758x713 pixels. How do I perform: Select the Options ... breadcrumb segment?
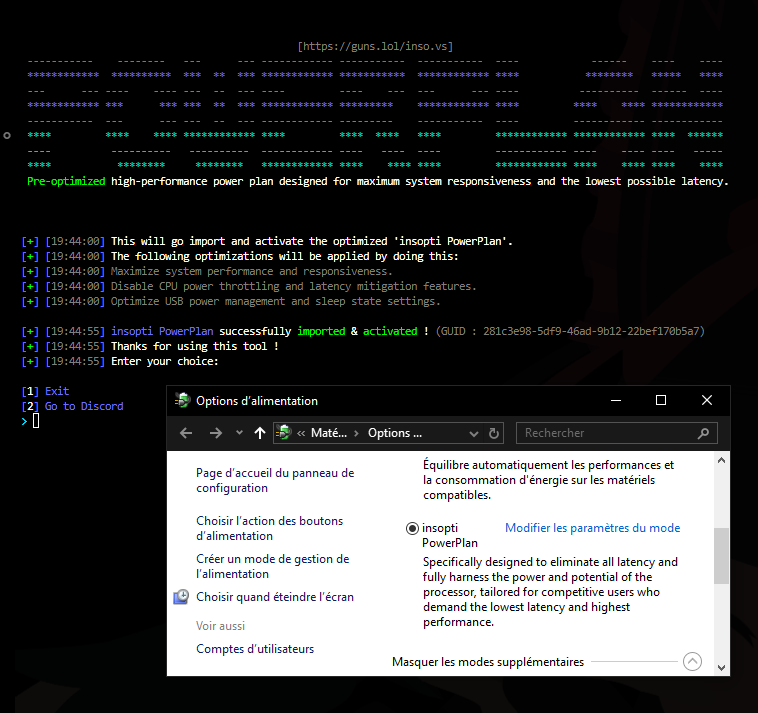395,433
